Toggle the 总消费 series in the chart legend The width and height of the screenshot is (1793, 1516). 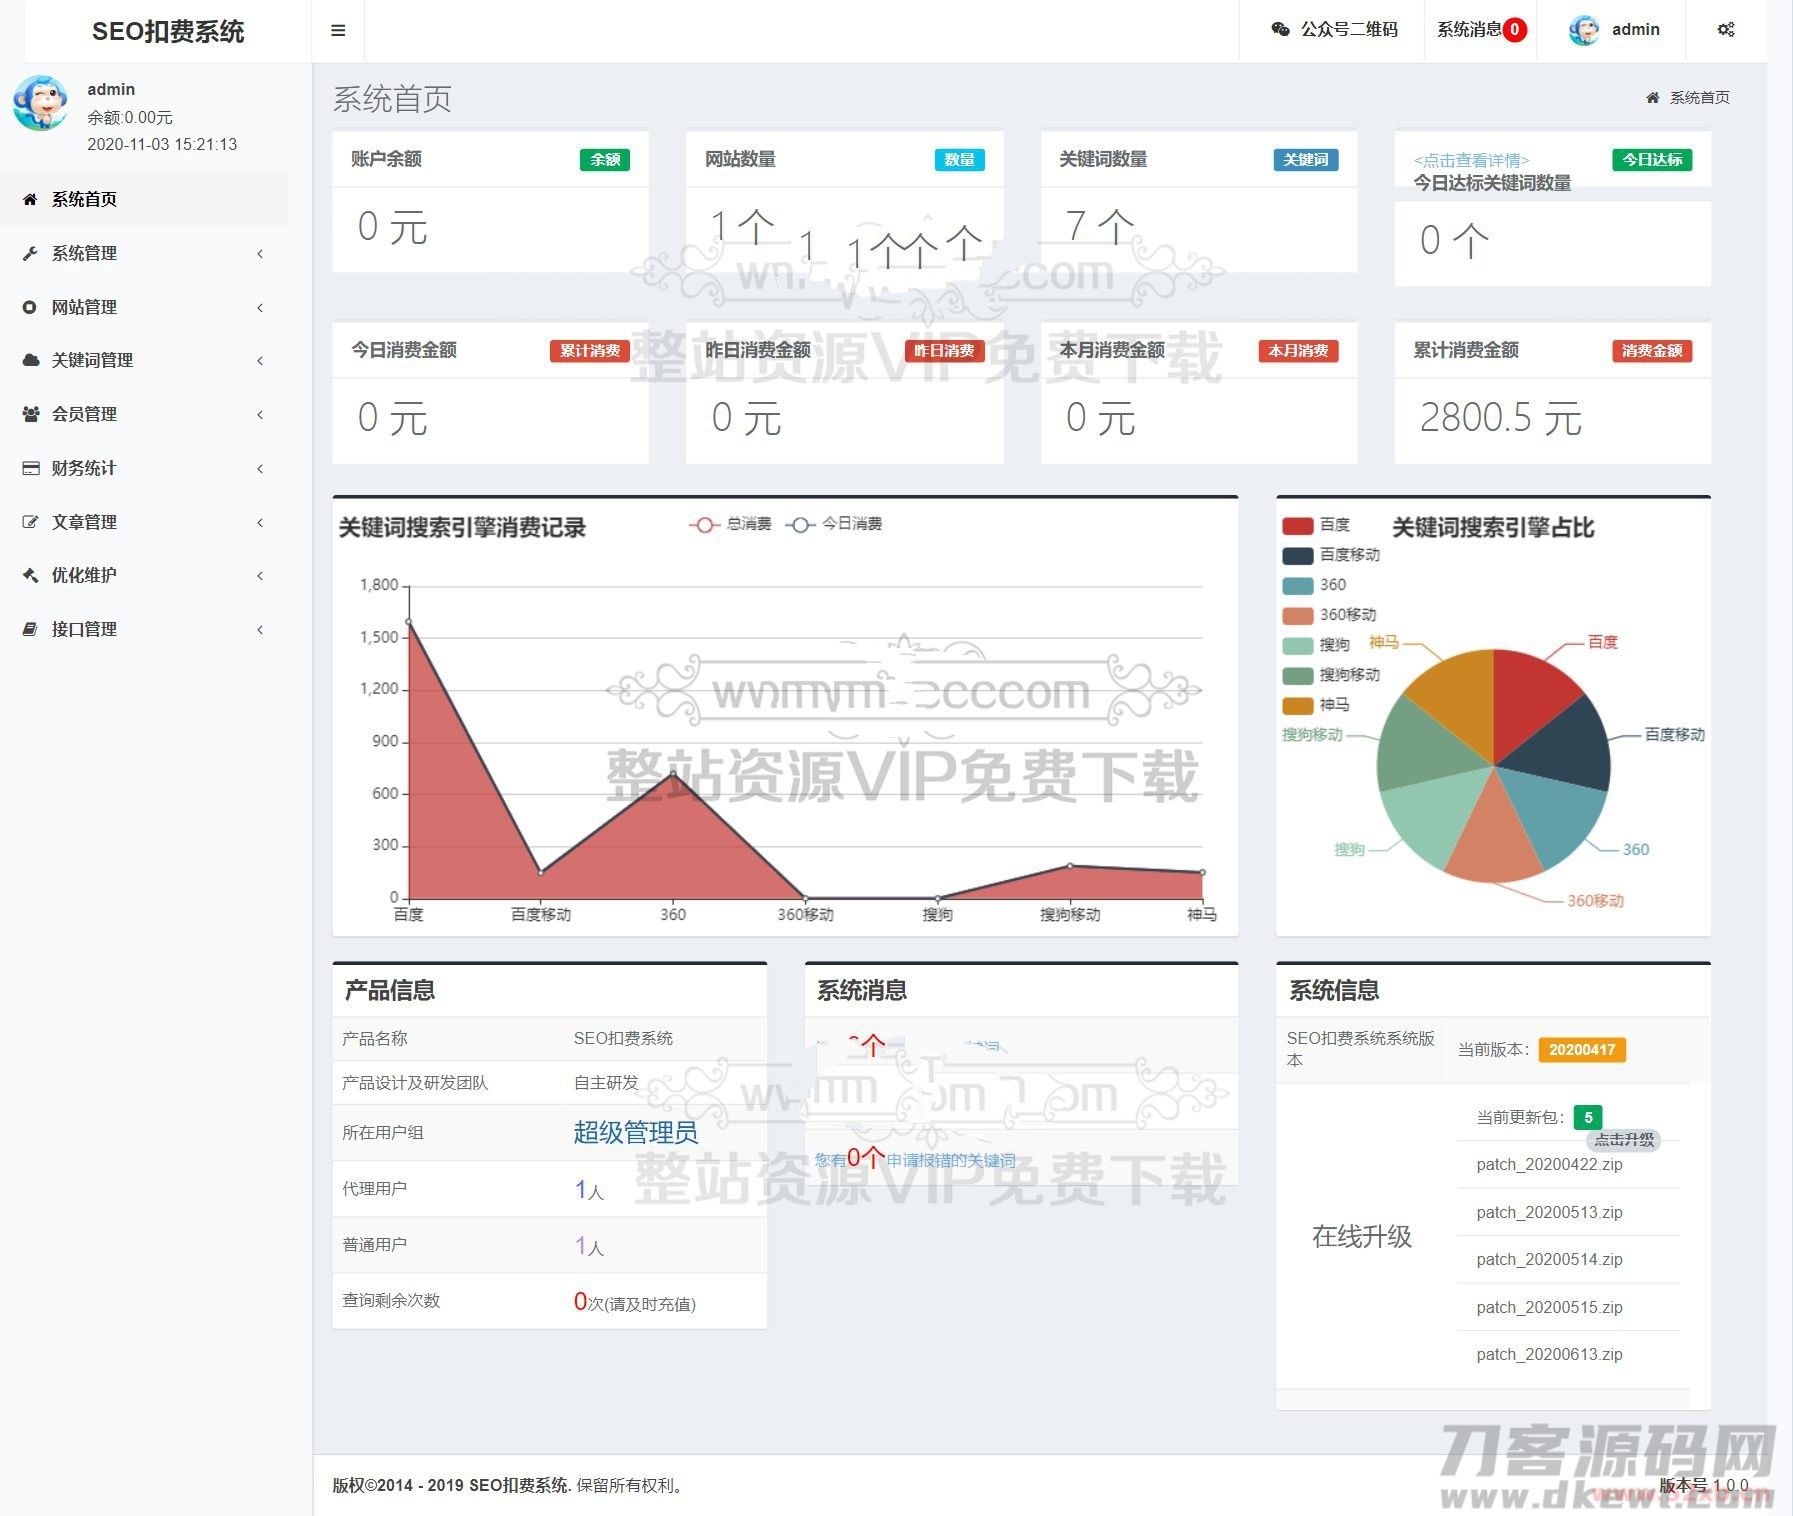coord(730,523)
